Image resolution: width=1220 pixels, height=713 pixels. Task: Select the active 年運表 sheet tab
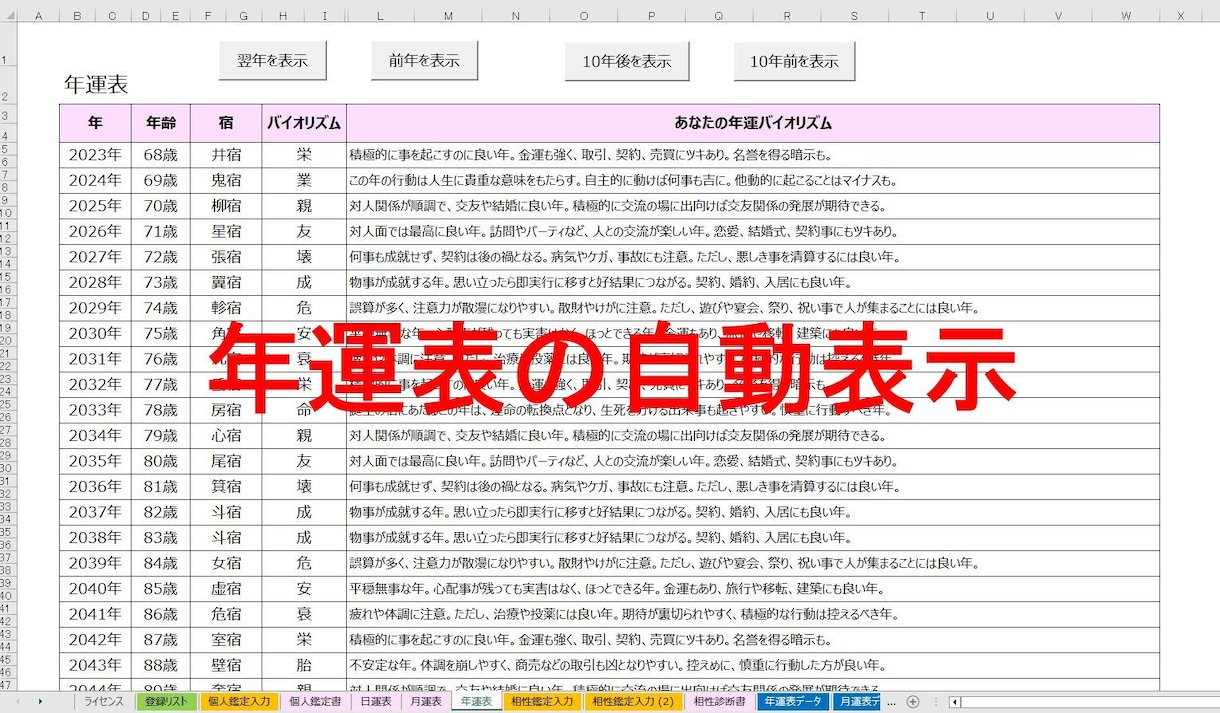pyautogui.click(x=476, y=702)
